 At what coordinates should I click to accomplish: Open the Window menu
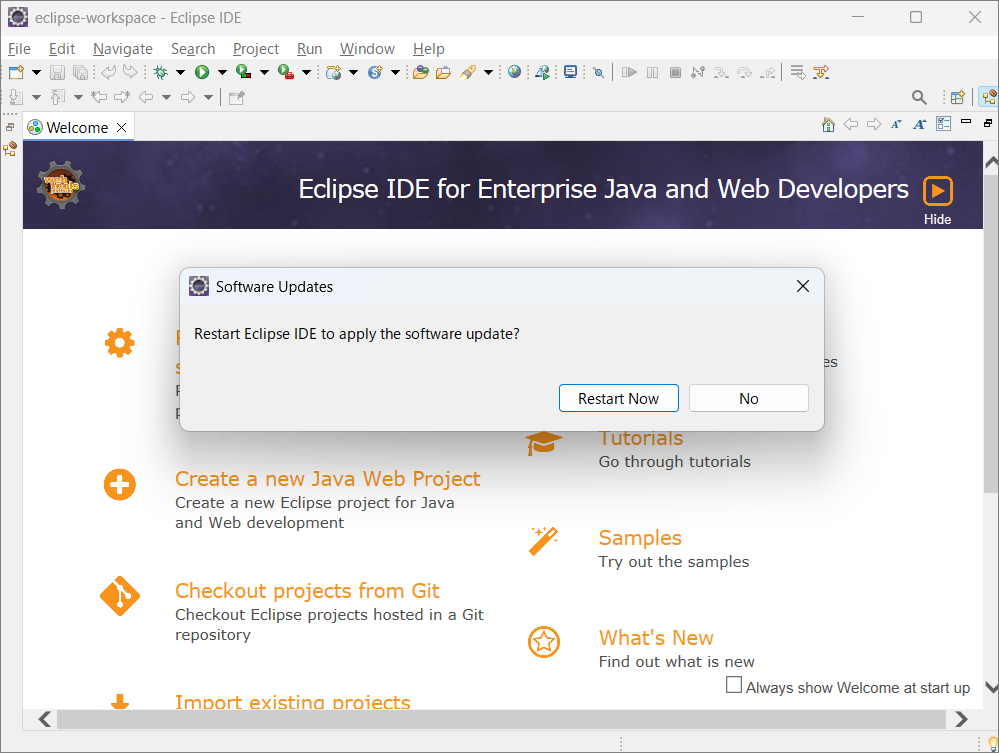pyautogui.click(x=367, y=49)
